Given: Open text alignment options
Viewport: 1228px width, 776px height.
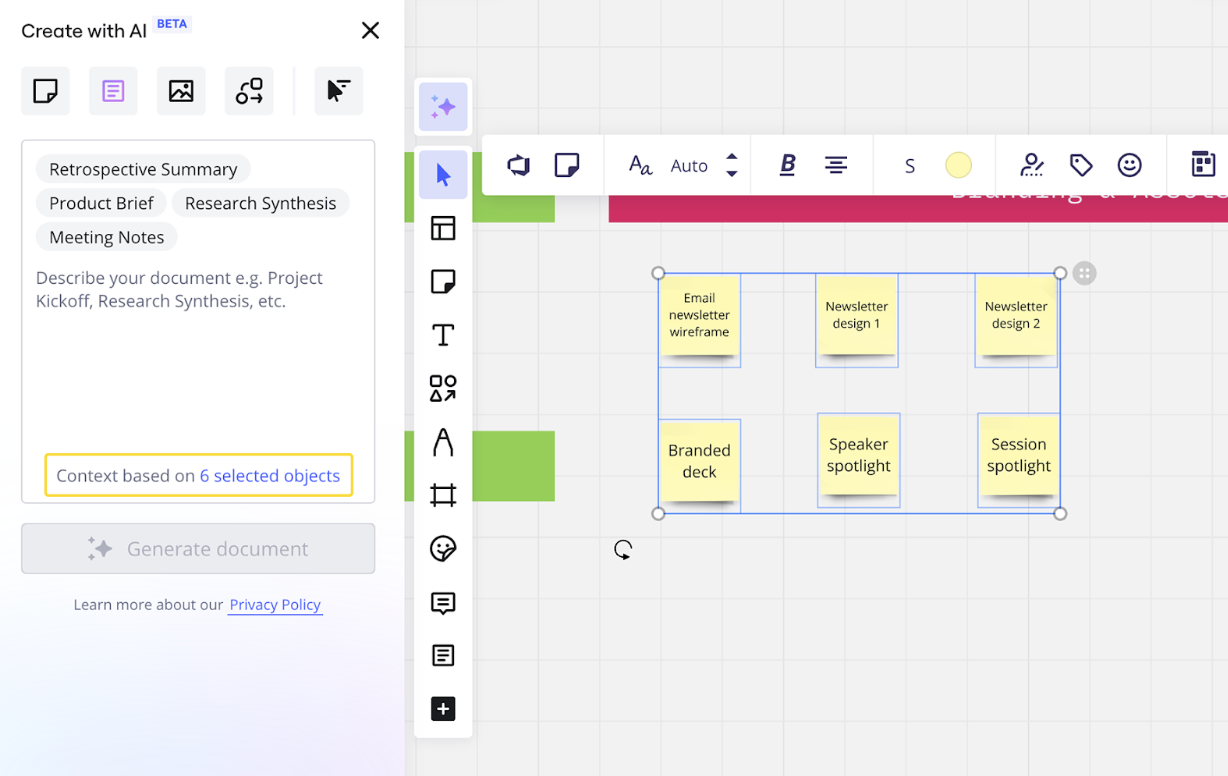Looking at the screenshot, I should (837, 165).
